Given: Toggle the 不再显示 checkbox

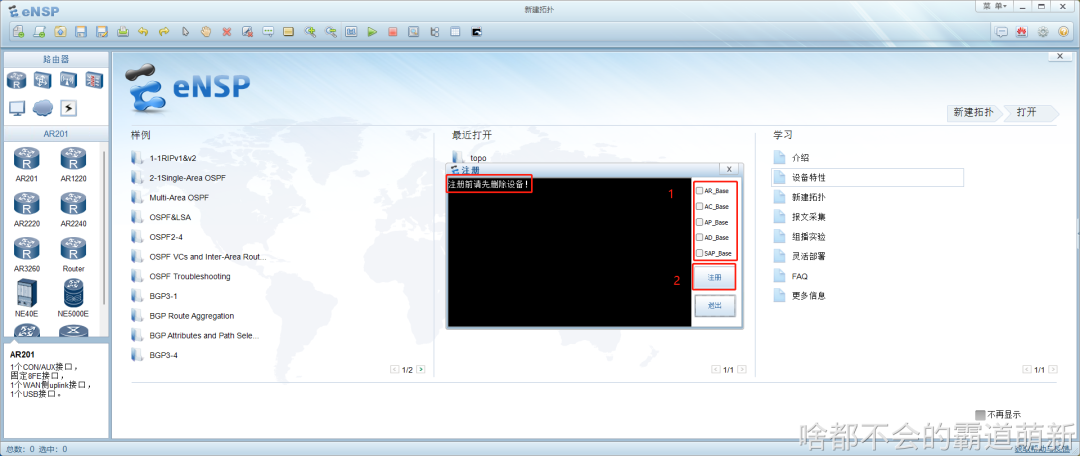Looking at the screenshot, I should [x=981, y=415].
